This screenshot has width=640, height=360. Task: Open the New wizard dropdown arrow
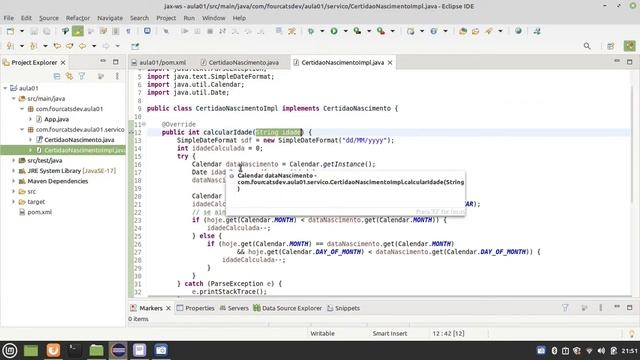[x=22, y=31]
